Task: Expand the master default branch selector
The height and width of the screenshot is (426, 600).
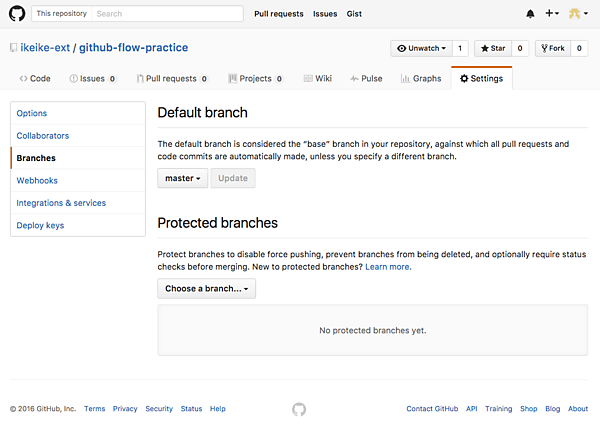Action: coord(182,178)
